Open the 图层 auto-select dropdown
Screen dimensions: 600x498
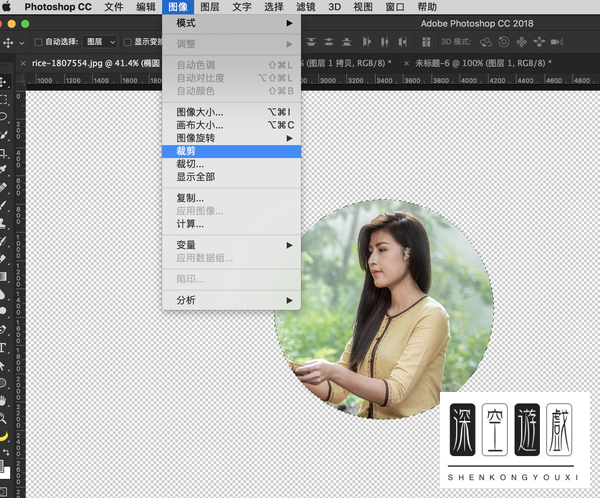click(x=100, y=42)
